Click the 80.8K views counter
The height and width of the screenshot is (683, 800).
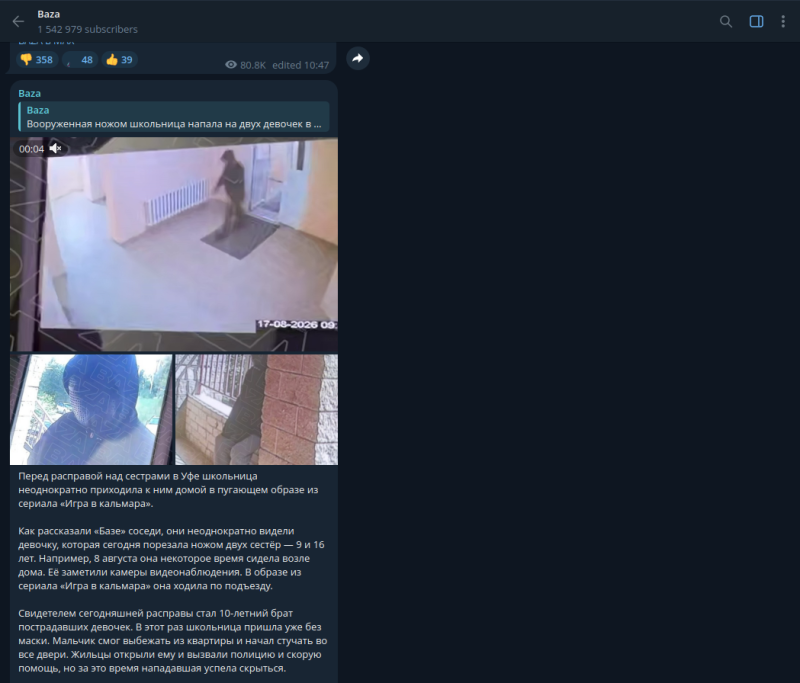(x=245, y=65)
